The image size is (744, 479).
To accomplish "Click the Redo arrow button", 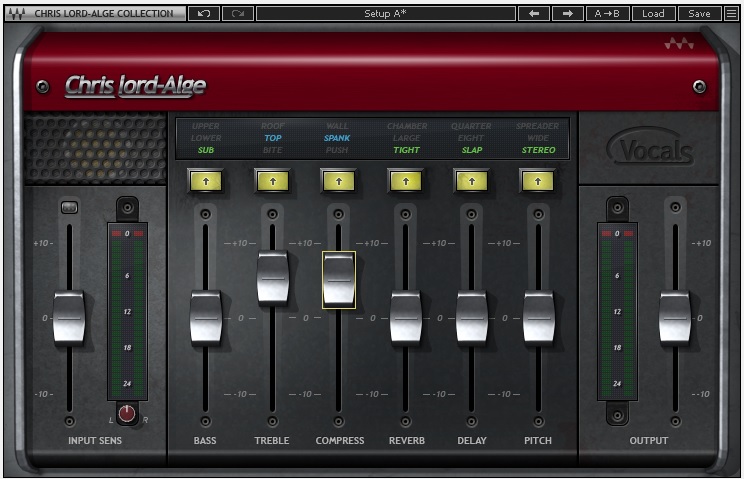I will tap(238, 13).
